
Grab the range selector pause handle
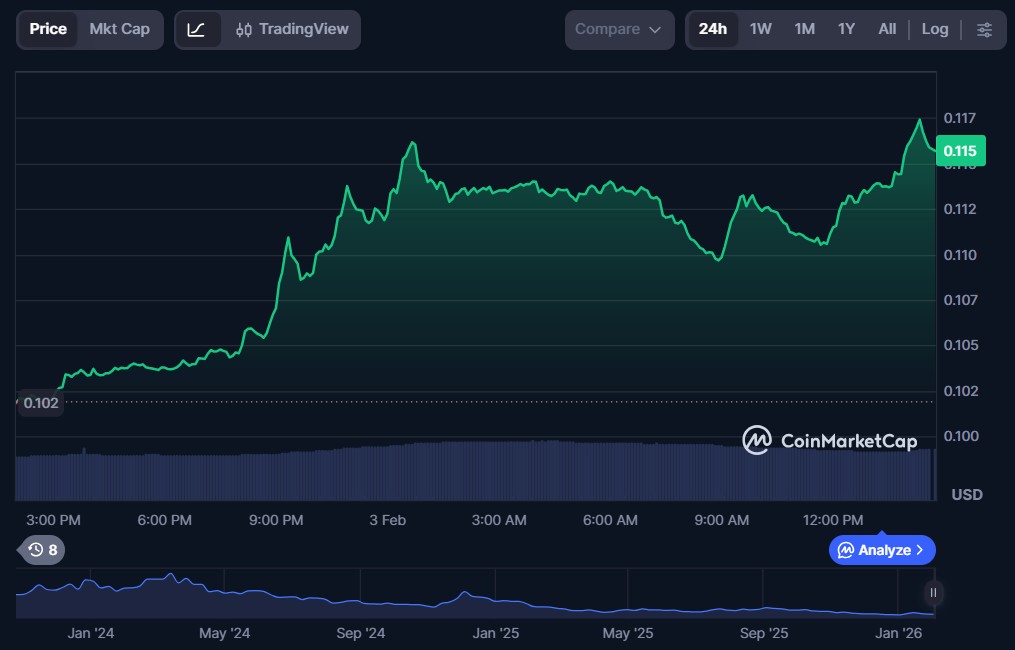[933, 593]
